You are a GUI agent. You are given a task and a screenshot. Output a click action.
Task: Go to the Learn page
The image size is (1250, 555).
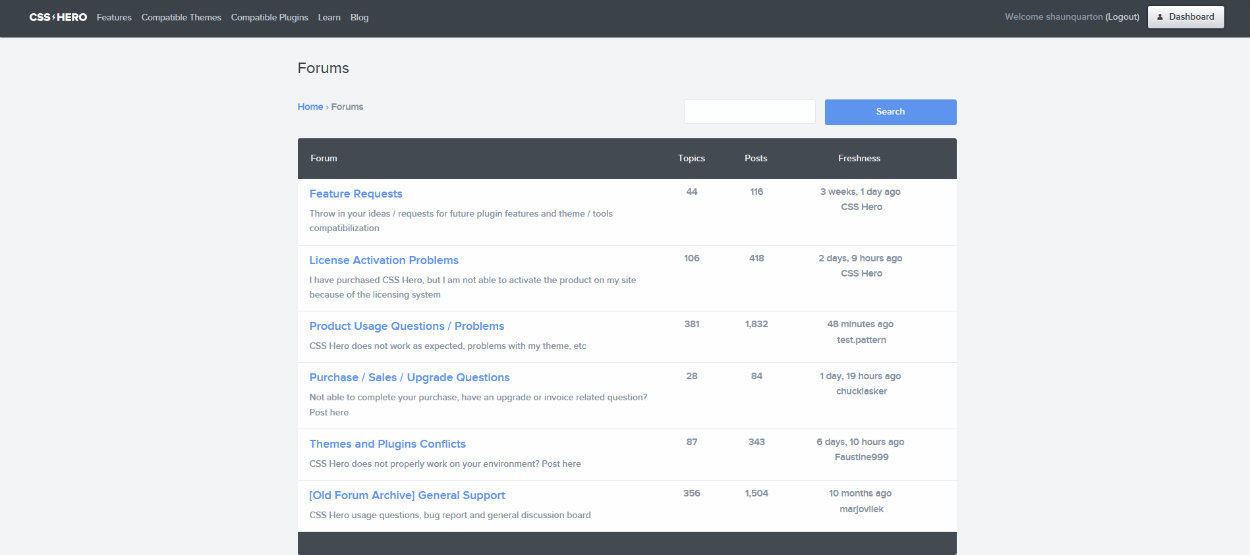click(329, 17)
